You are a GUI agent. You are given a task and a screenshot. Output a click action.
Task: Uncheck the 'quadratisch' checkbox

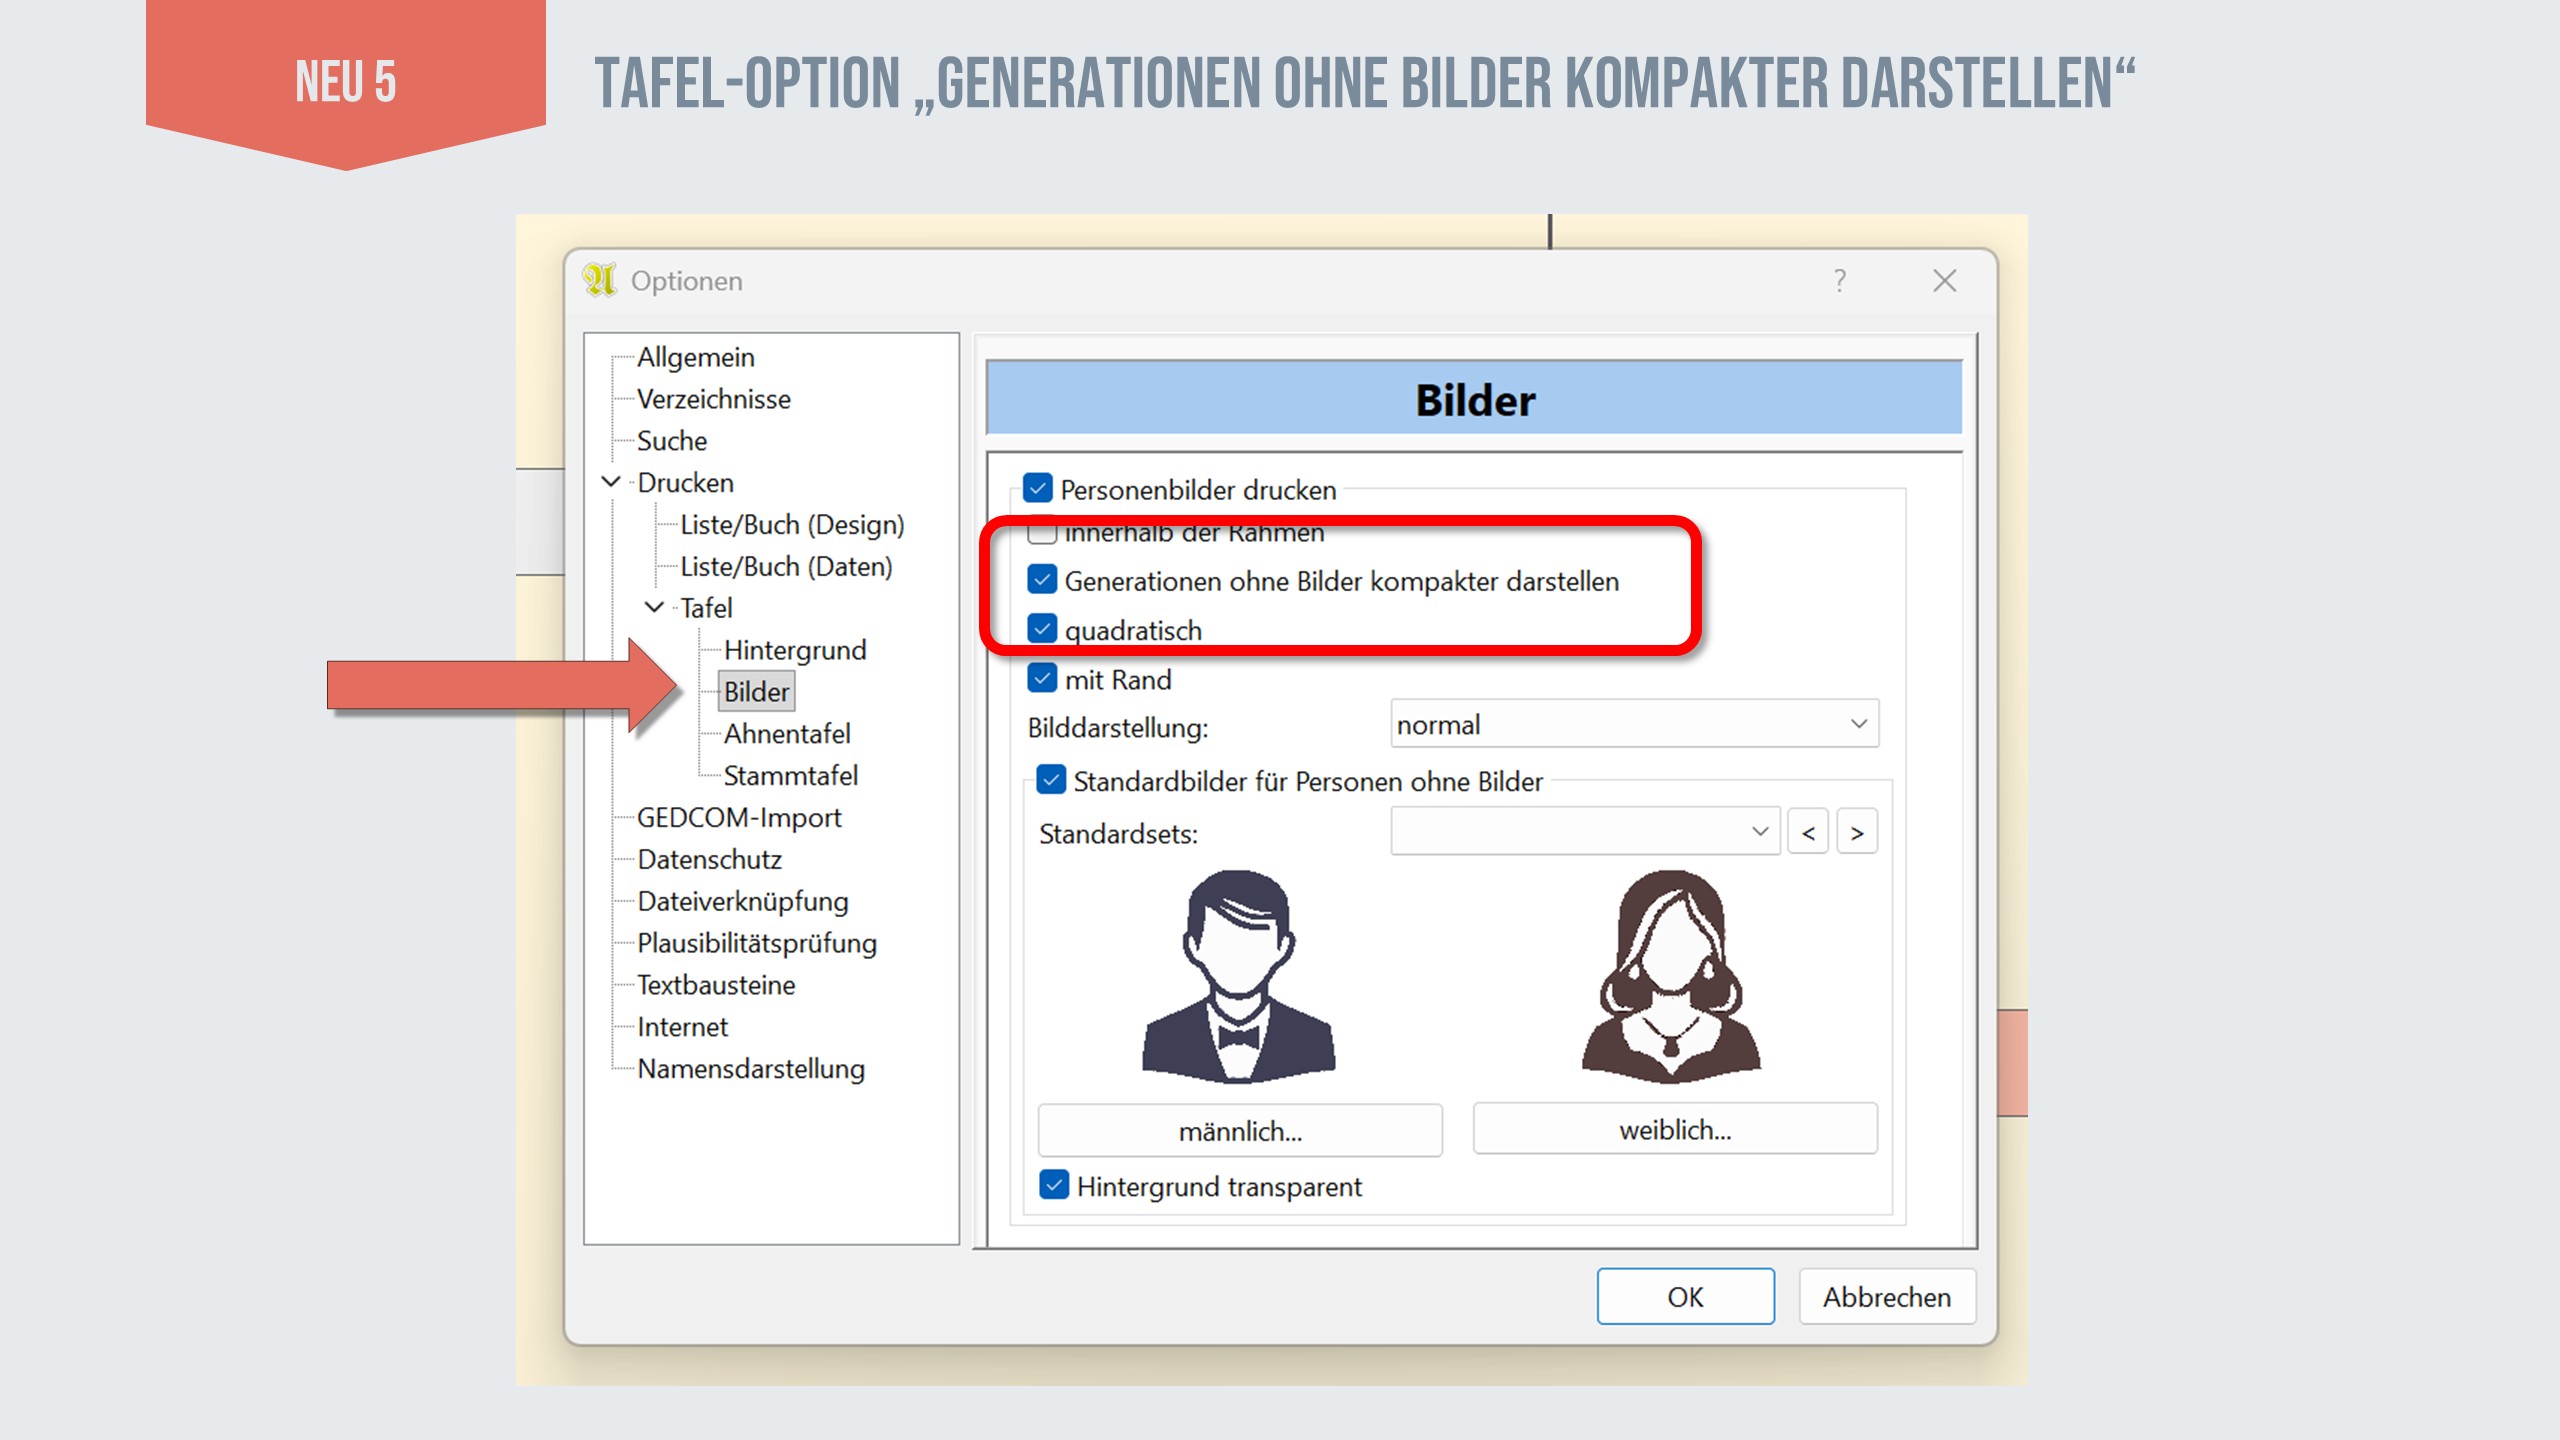click(x=1042, y=629)
